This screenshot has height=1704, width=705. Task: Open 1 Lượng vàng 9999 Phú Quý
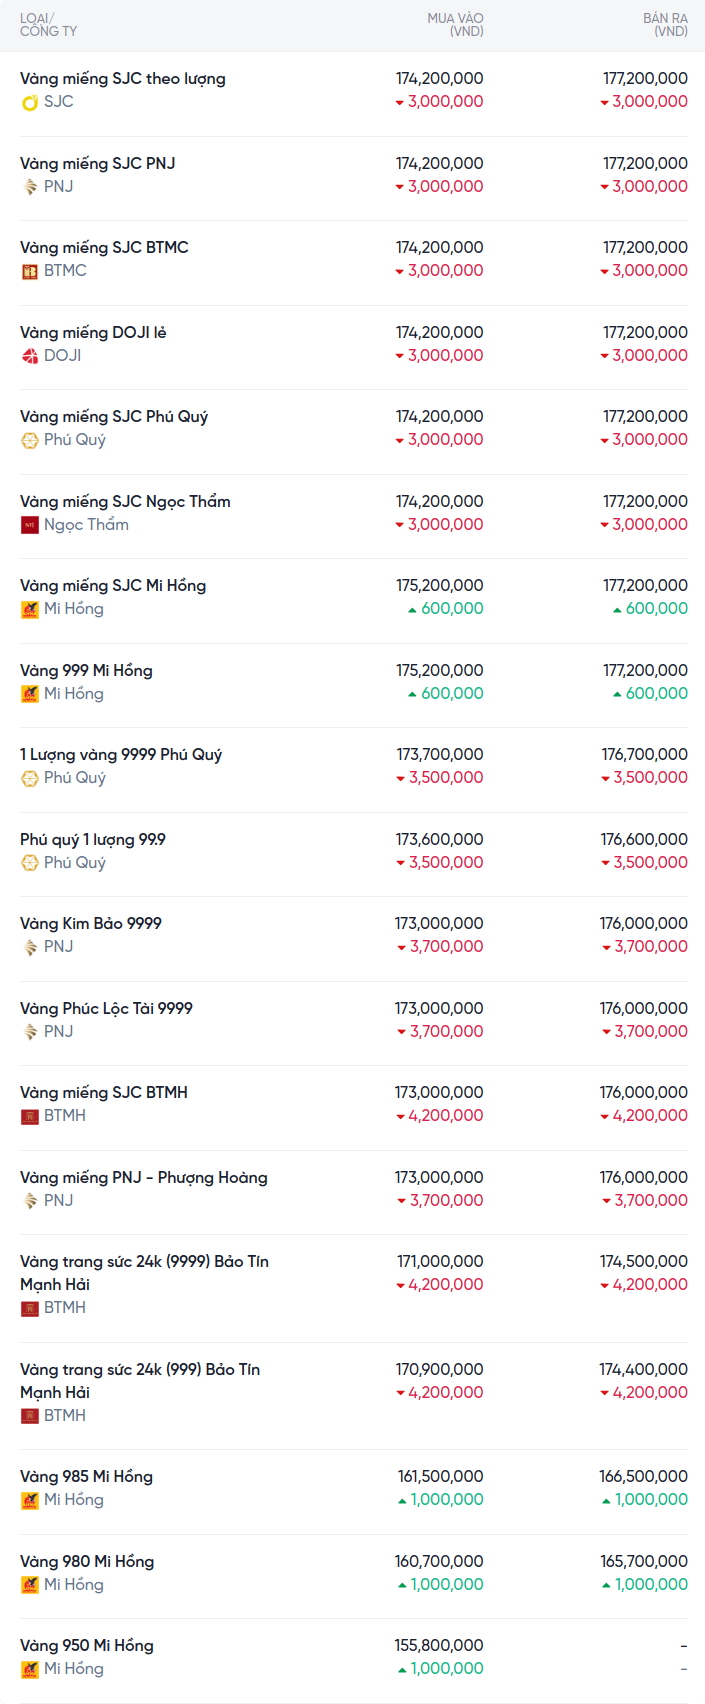point(121,755)
